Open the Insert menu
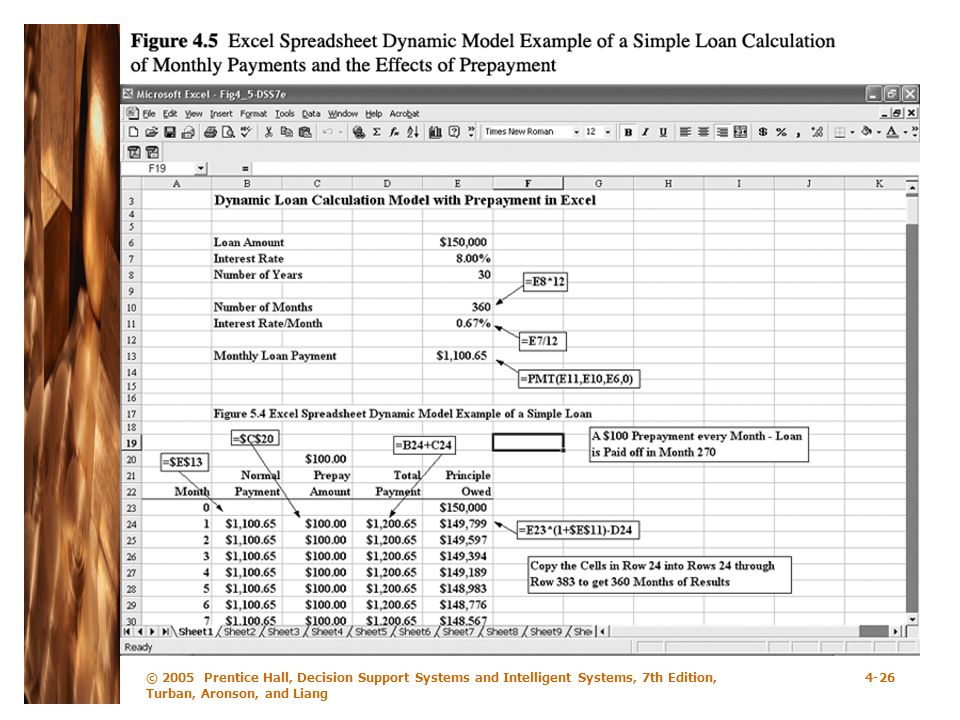Viewport: 960px width, 720px height. [x=221, y=113]
